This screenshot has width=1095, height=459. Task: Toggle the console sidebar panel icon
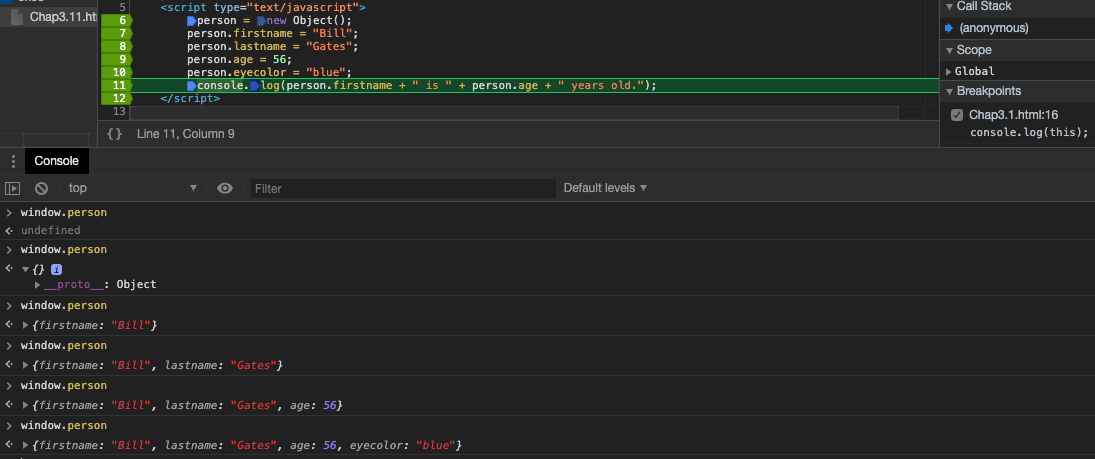[13, 188]
